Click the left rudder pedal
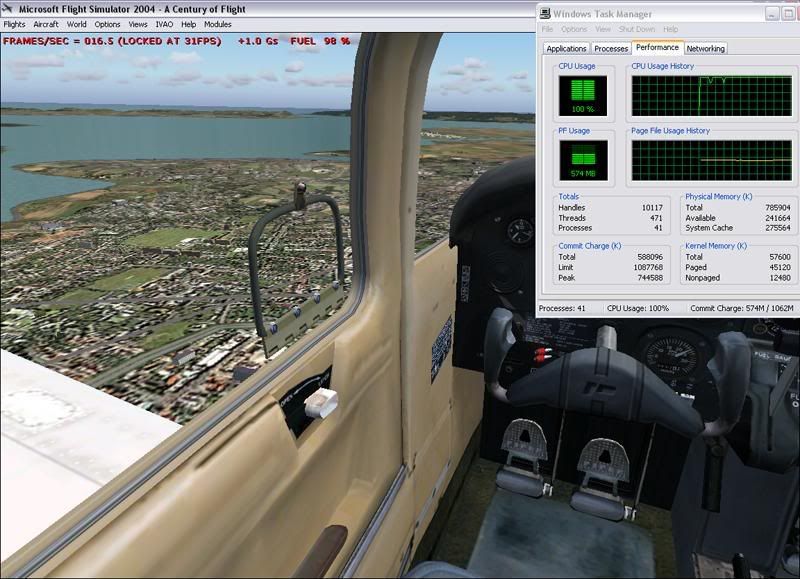 tap(524, 448)
